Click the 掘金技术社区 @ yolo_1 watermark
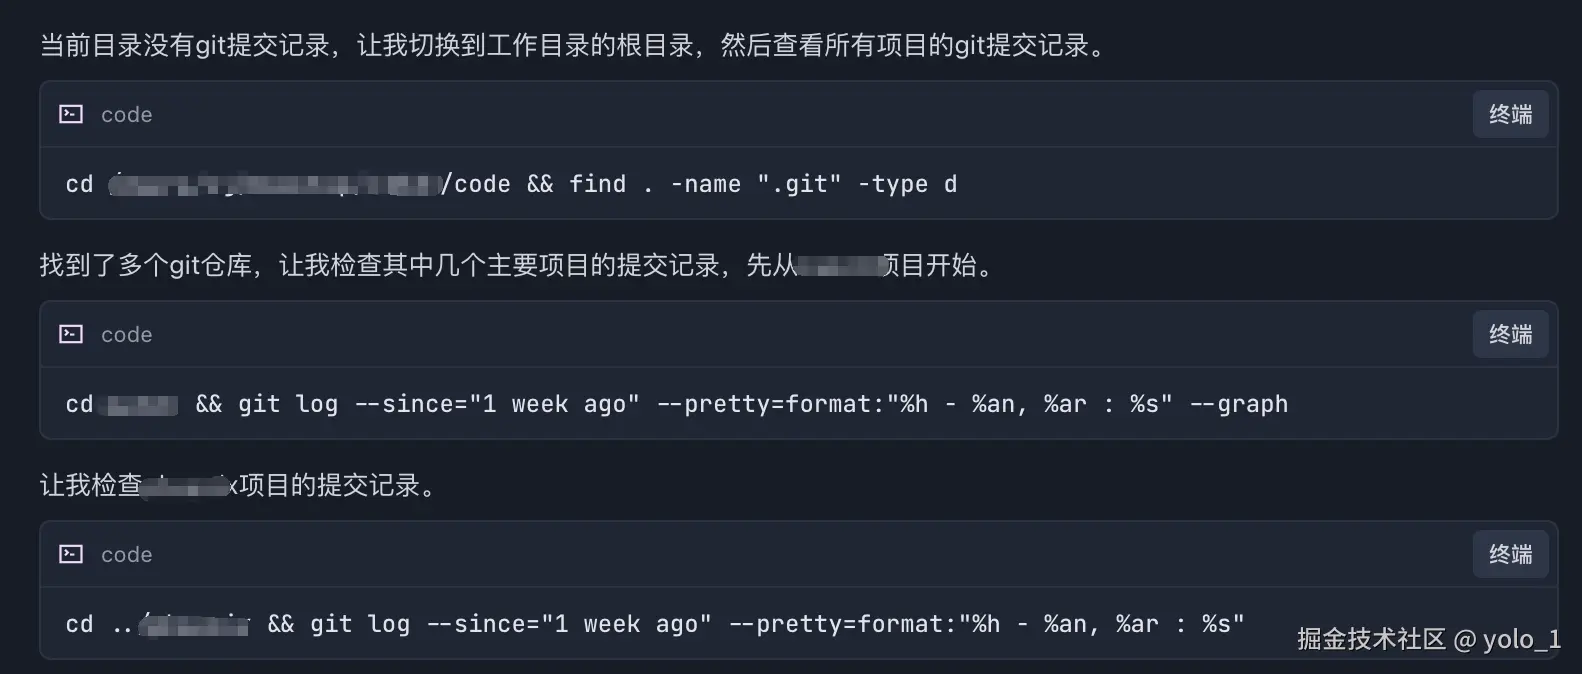The height and width of the screenshot is (674, 1582). tap(1428, 640)
